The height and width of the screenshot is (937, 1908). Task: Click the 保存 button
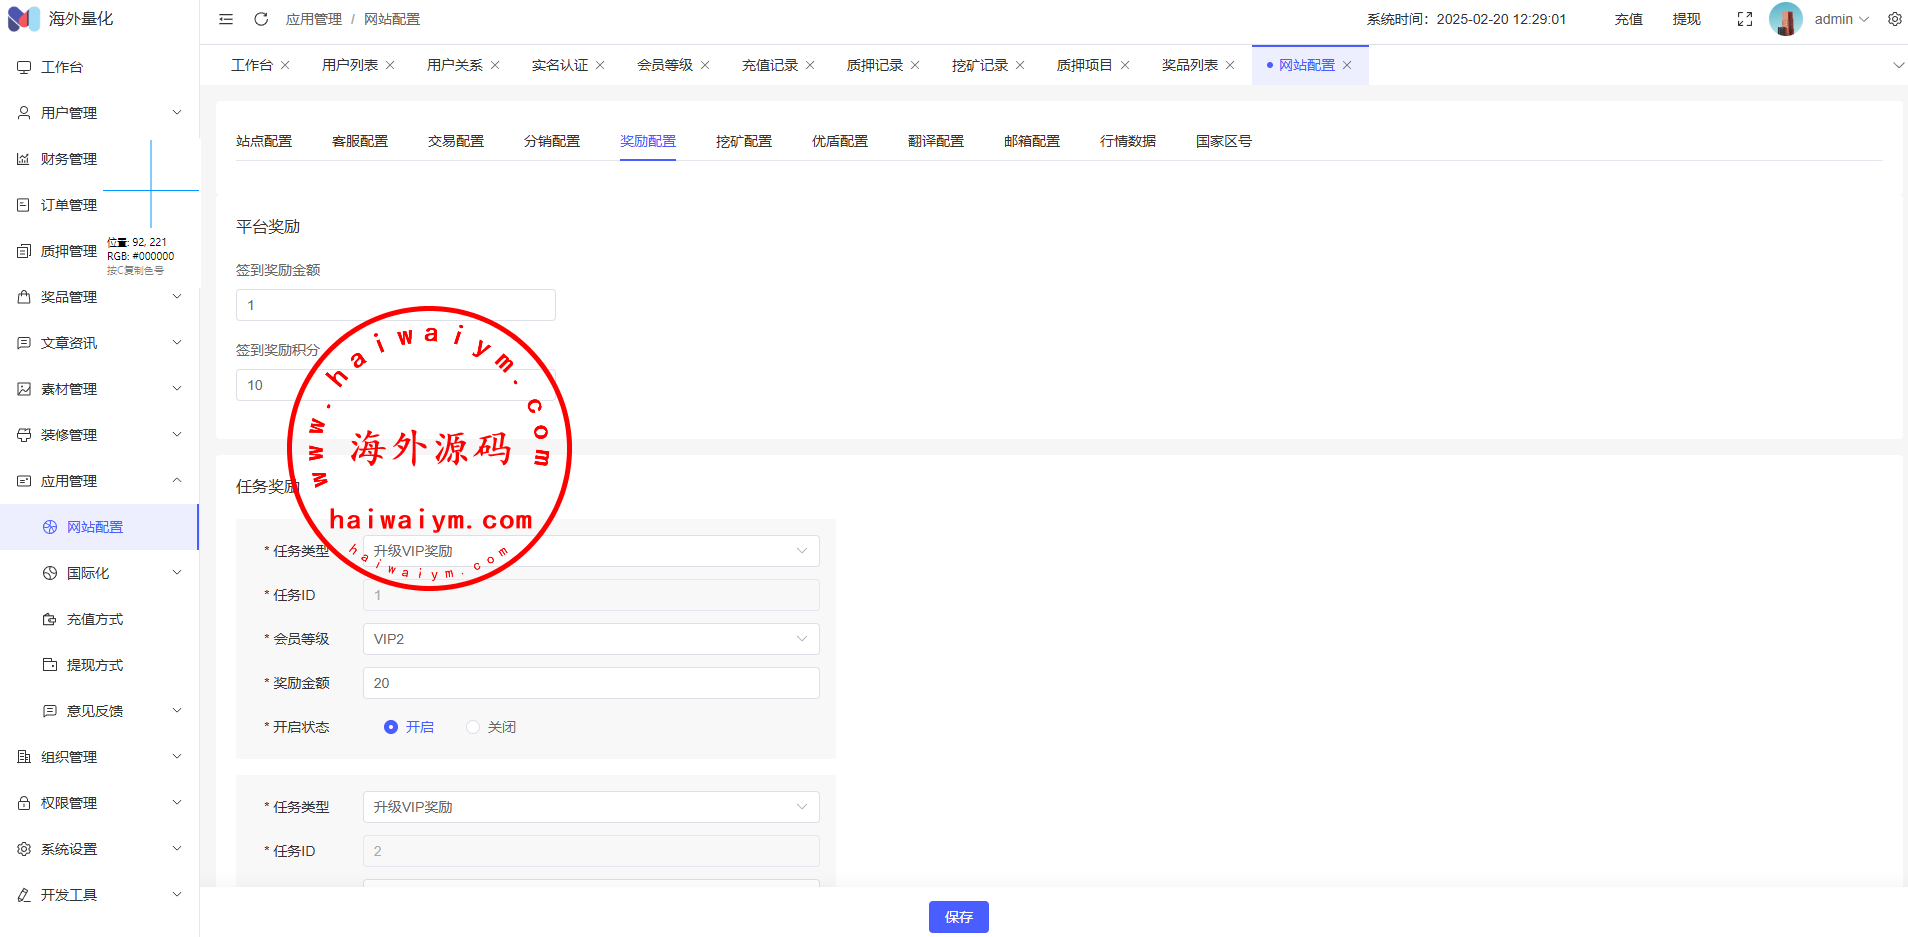click(958, 917)
